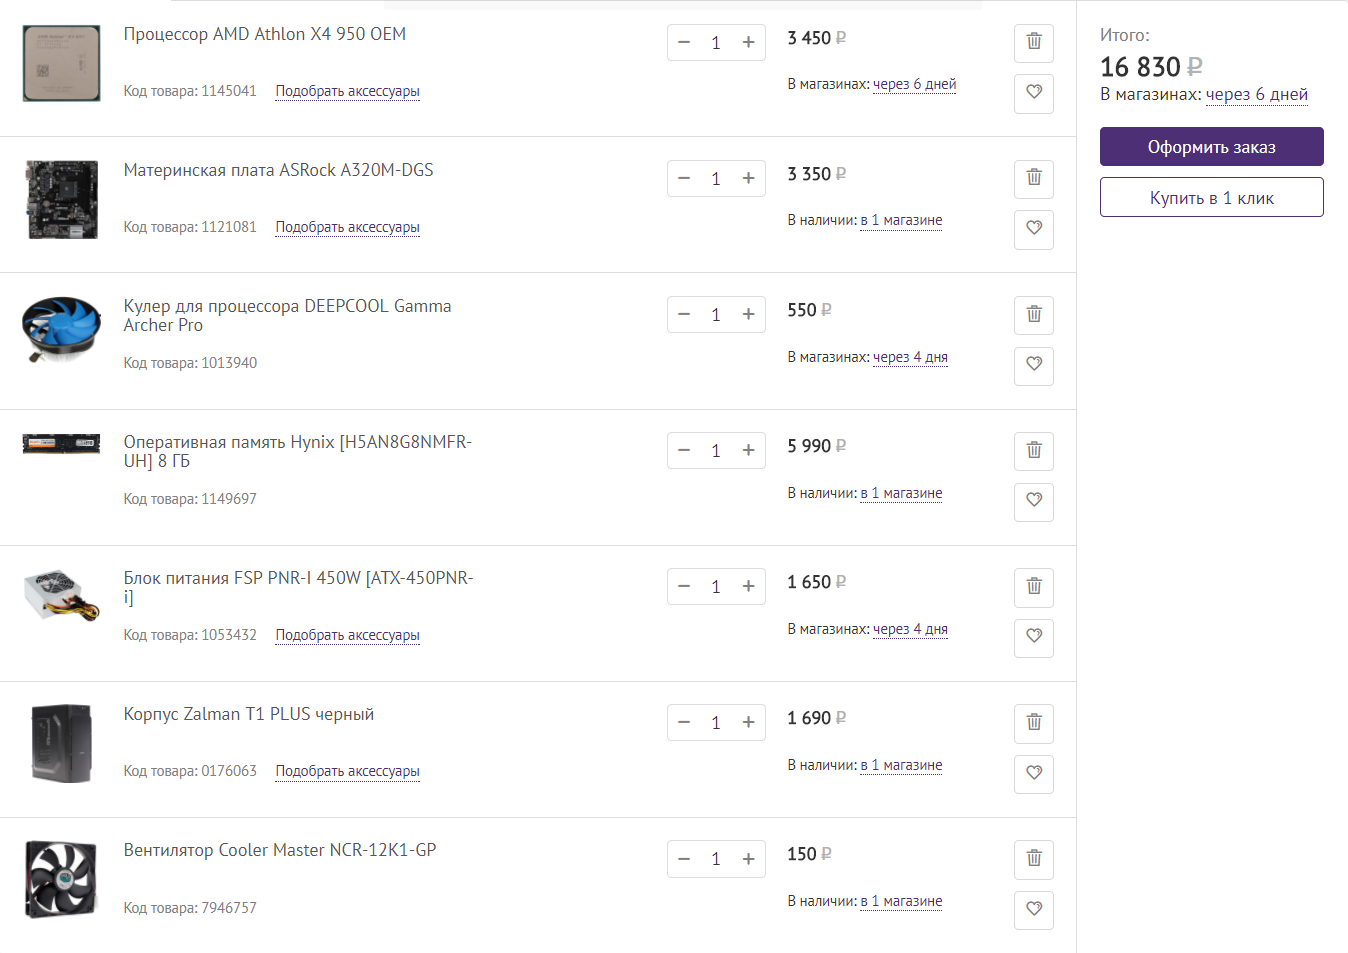The width and height of the screenshot is (1348, 953).
Task: Open Материнская плата ASRock A320M-DGS product page
Action: (278, 170)
